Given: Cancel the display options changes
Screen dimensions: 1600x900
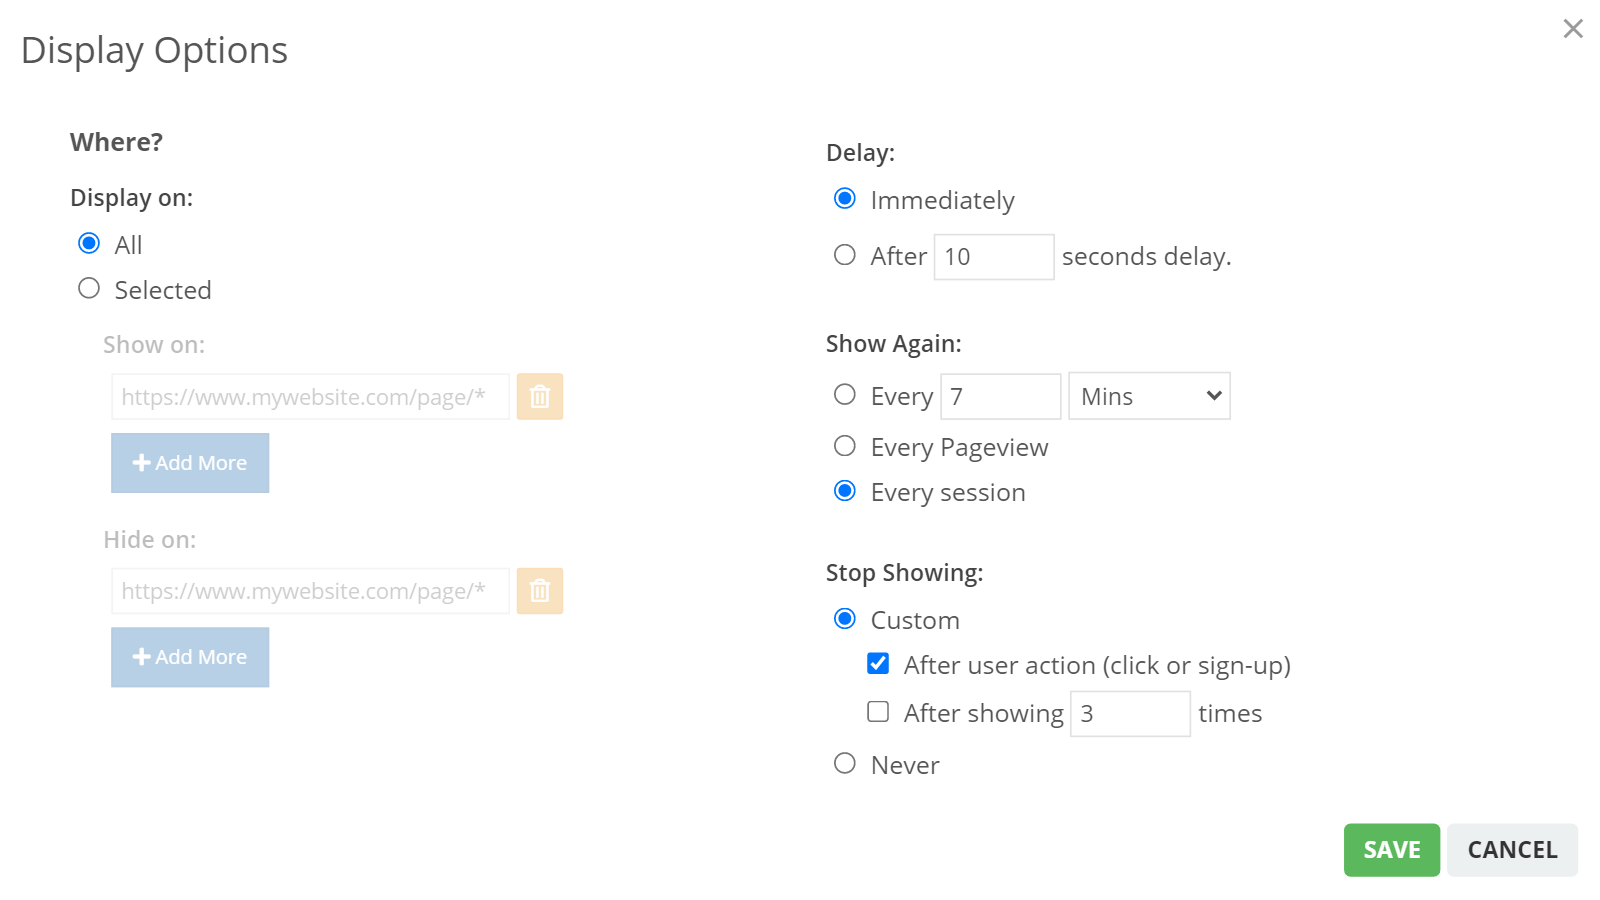Looking at the screenshot, I should 1512,850.
